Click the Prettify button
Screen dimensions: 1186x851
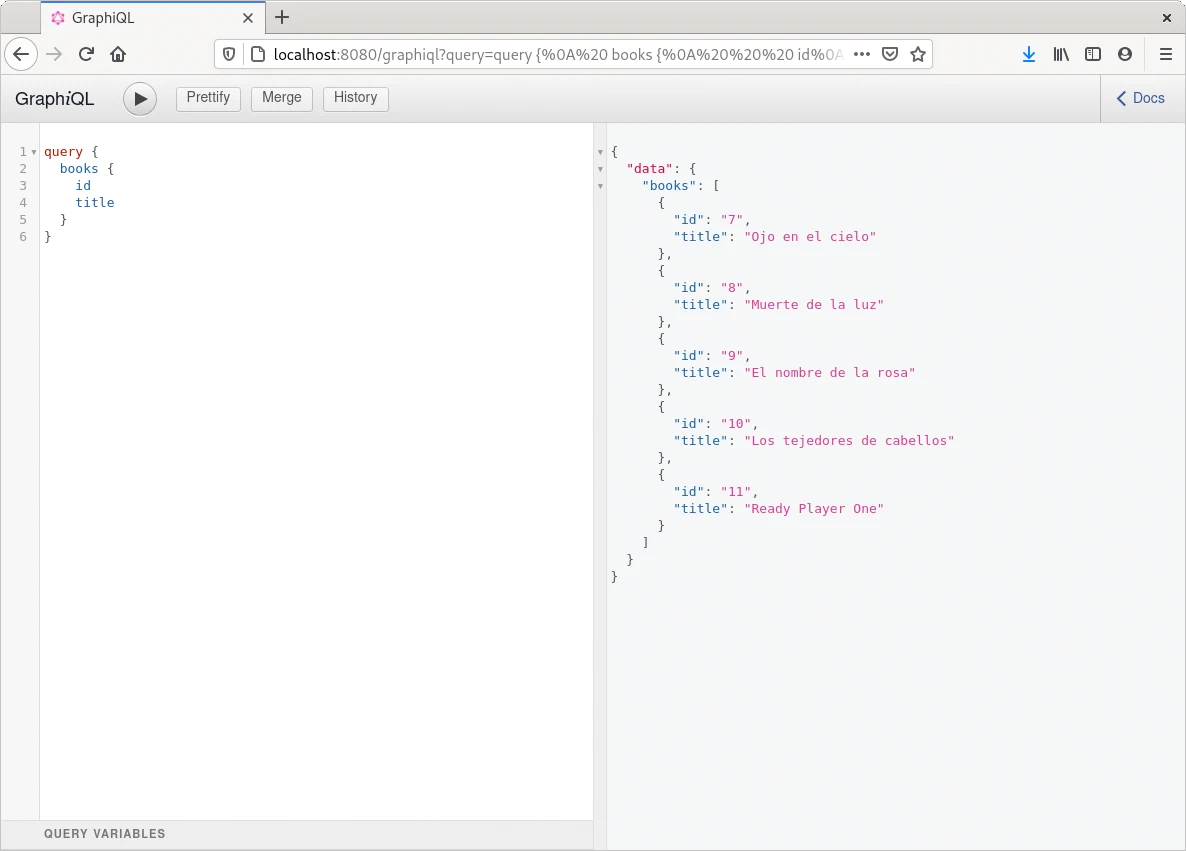pyautogui.click(x=208, y=98)
